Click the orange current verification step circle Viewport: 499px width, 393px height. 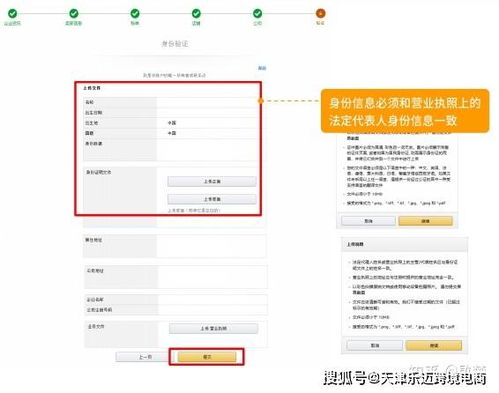pyautogui.click(x=320, y=13)
